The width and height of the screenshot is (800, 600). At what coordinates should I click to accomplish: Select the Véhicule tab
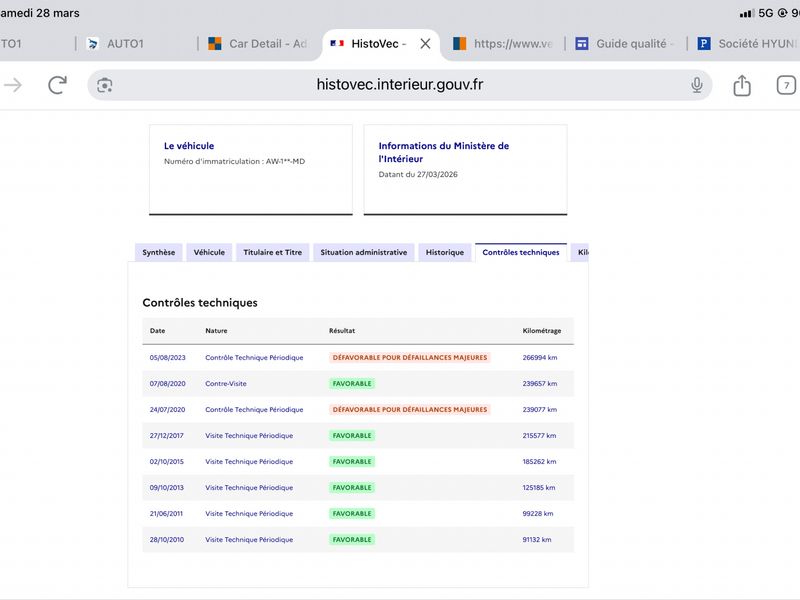(209, 253)
